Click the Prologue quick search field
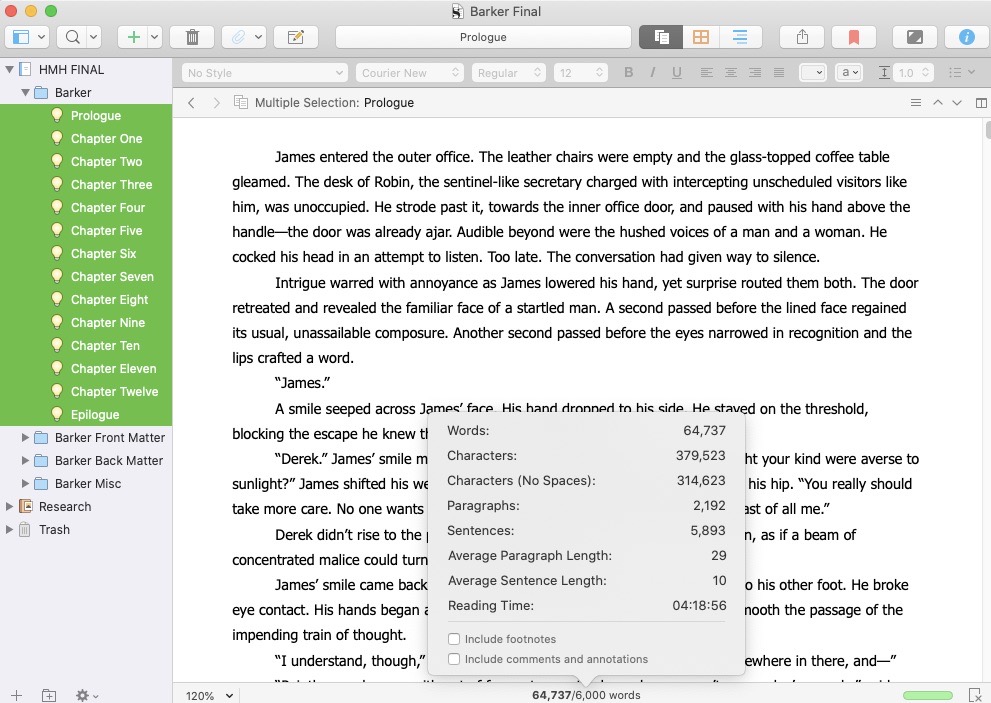 pyautogui.click(x=483, y=37)
